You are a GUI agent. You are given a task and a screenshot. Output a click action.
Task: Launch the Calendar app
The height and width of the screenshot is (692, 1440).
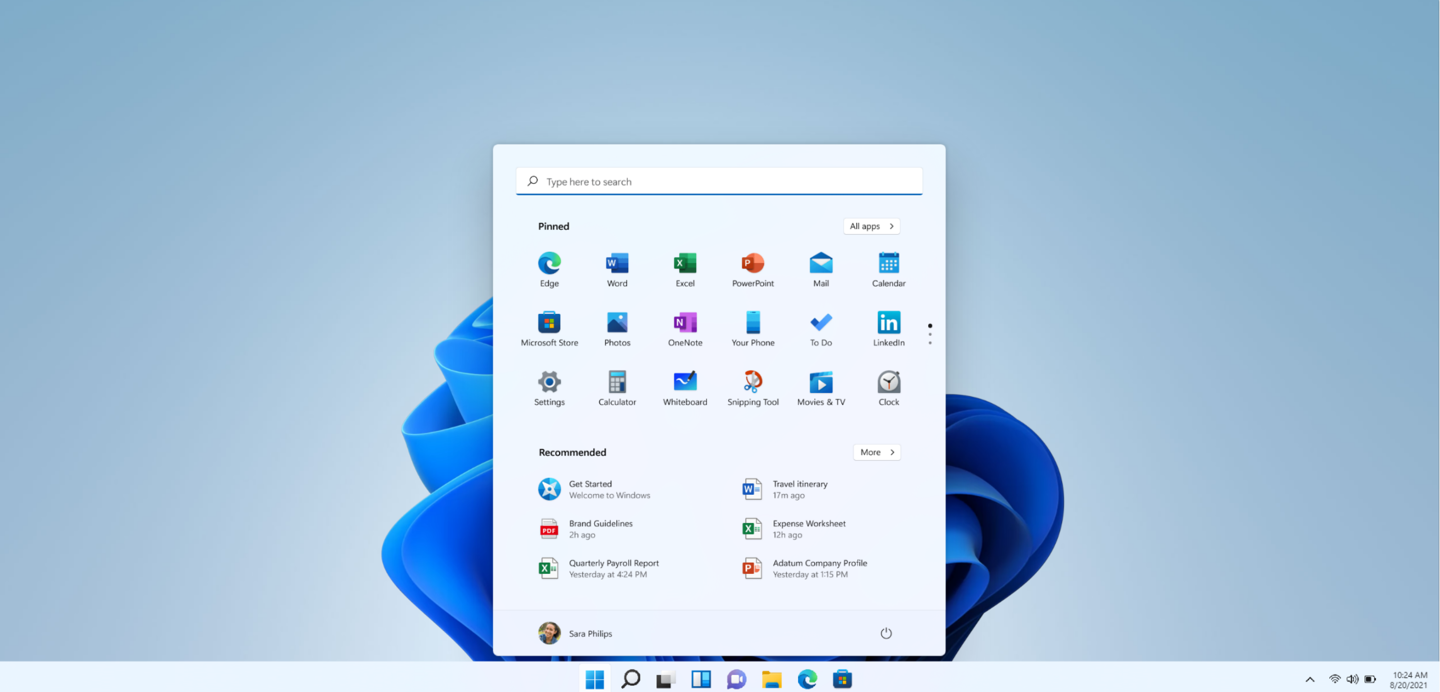[888, 267]
